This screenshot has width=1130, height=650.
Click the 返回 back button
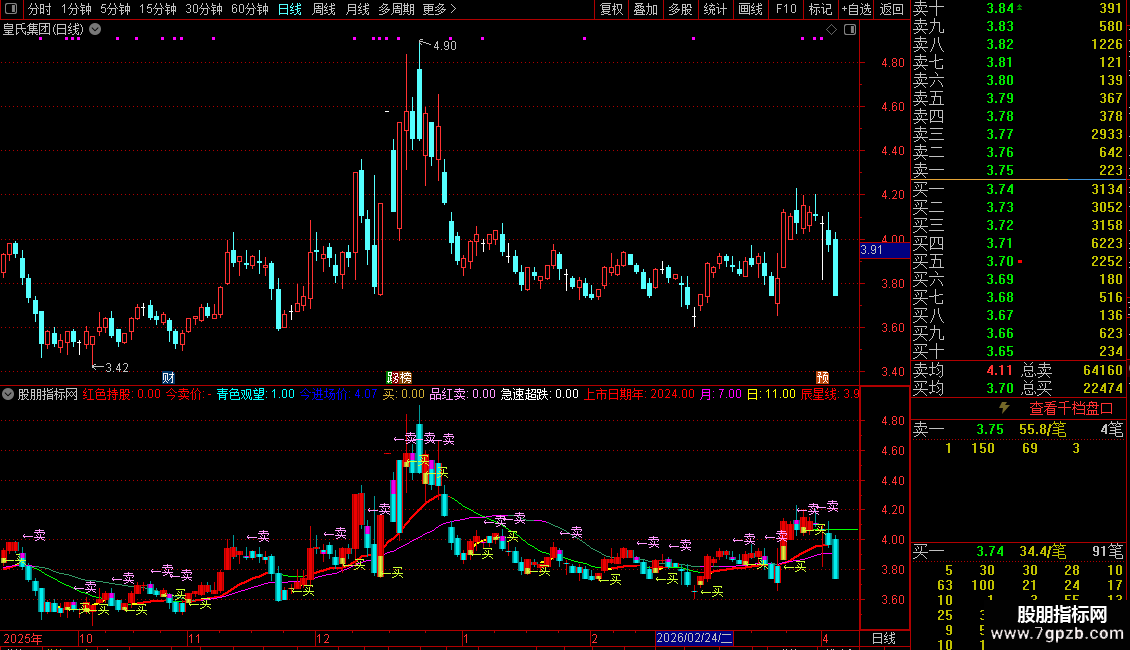point(892,9)
